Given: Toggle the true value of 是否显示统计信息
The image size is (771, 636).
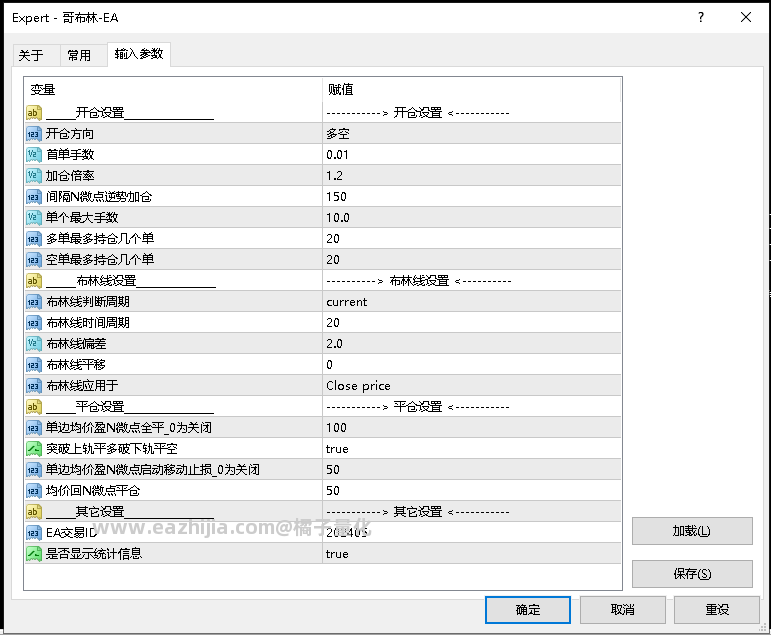Looking at the screenshot, I should pyautogui.click(x=472, y=554).
